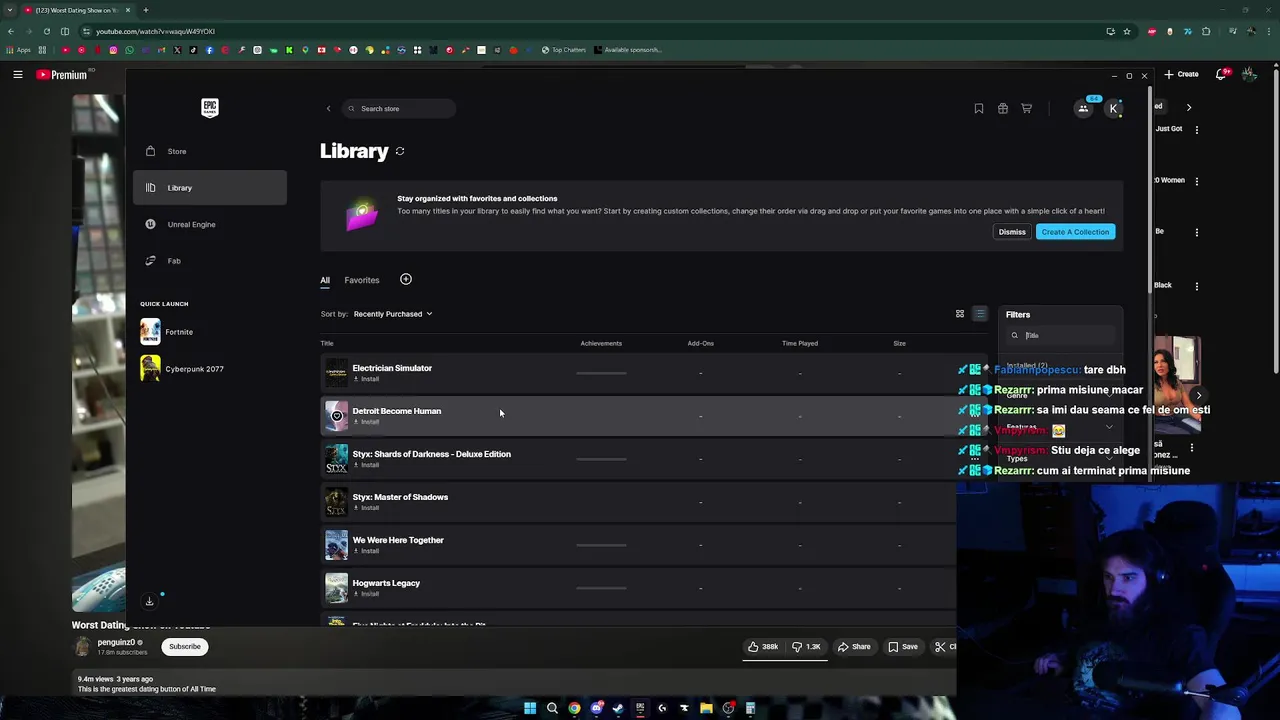Go back with the left chevron arrow
This screenshot has height=720, width=1280.
(x=328, y=108)
